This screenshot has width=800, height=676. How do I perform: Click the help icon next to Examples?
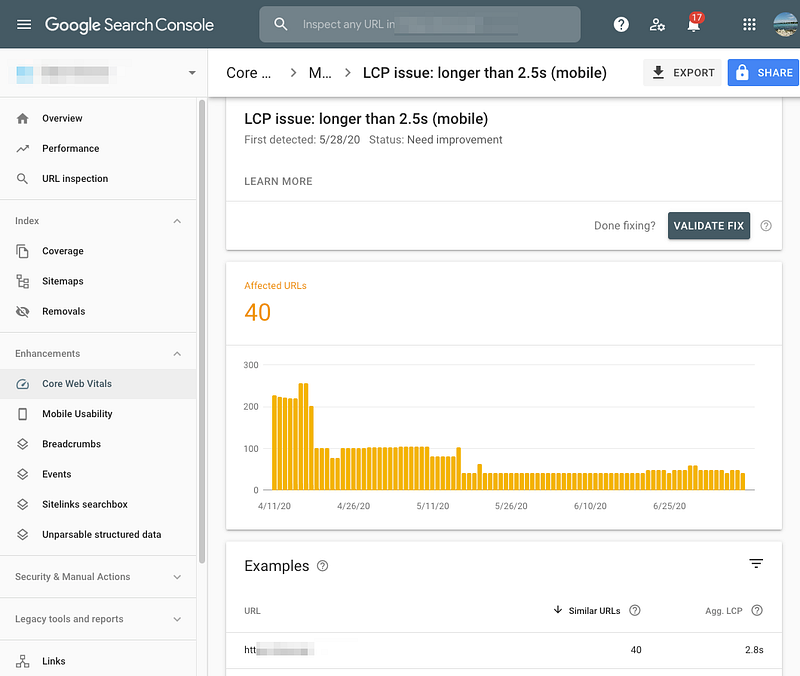click(322, 566)
